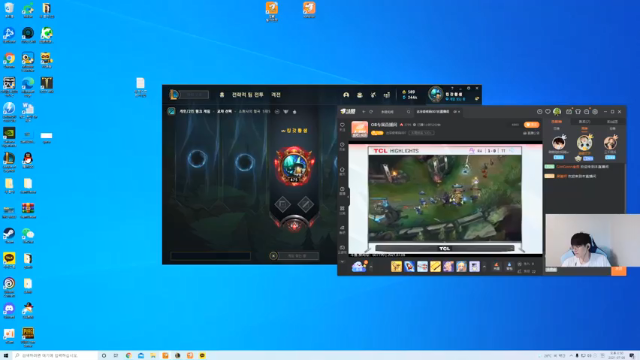This screenshot has width=640, height=360.
Task: Click the game mode icon in lobby header
Action: pyautogui.click(x=171, y=111)
